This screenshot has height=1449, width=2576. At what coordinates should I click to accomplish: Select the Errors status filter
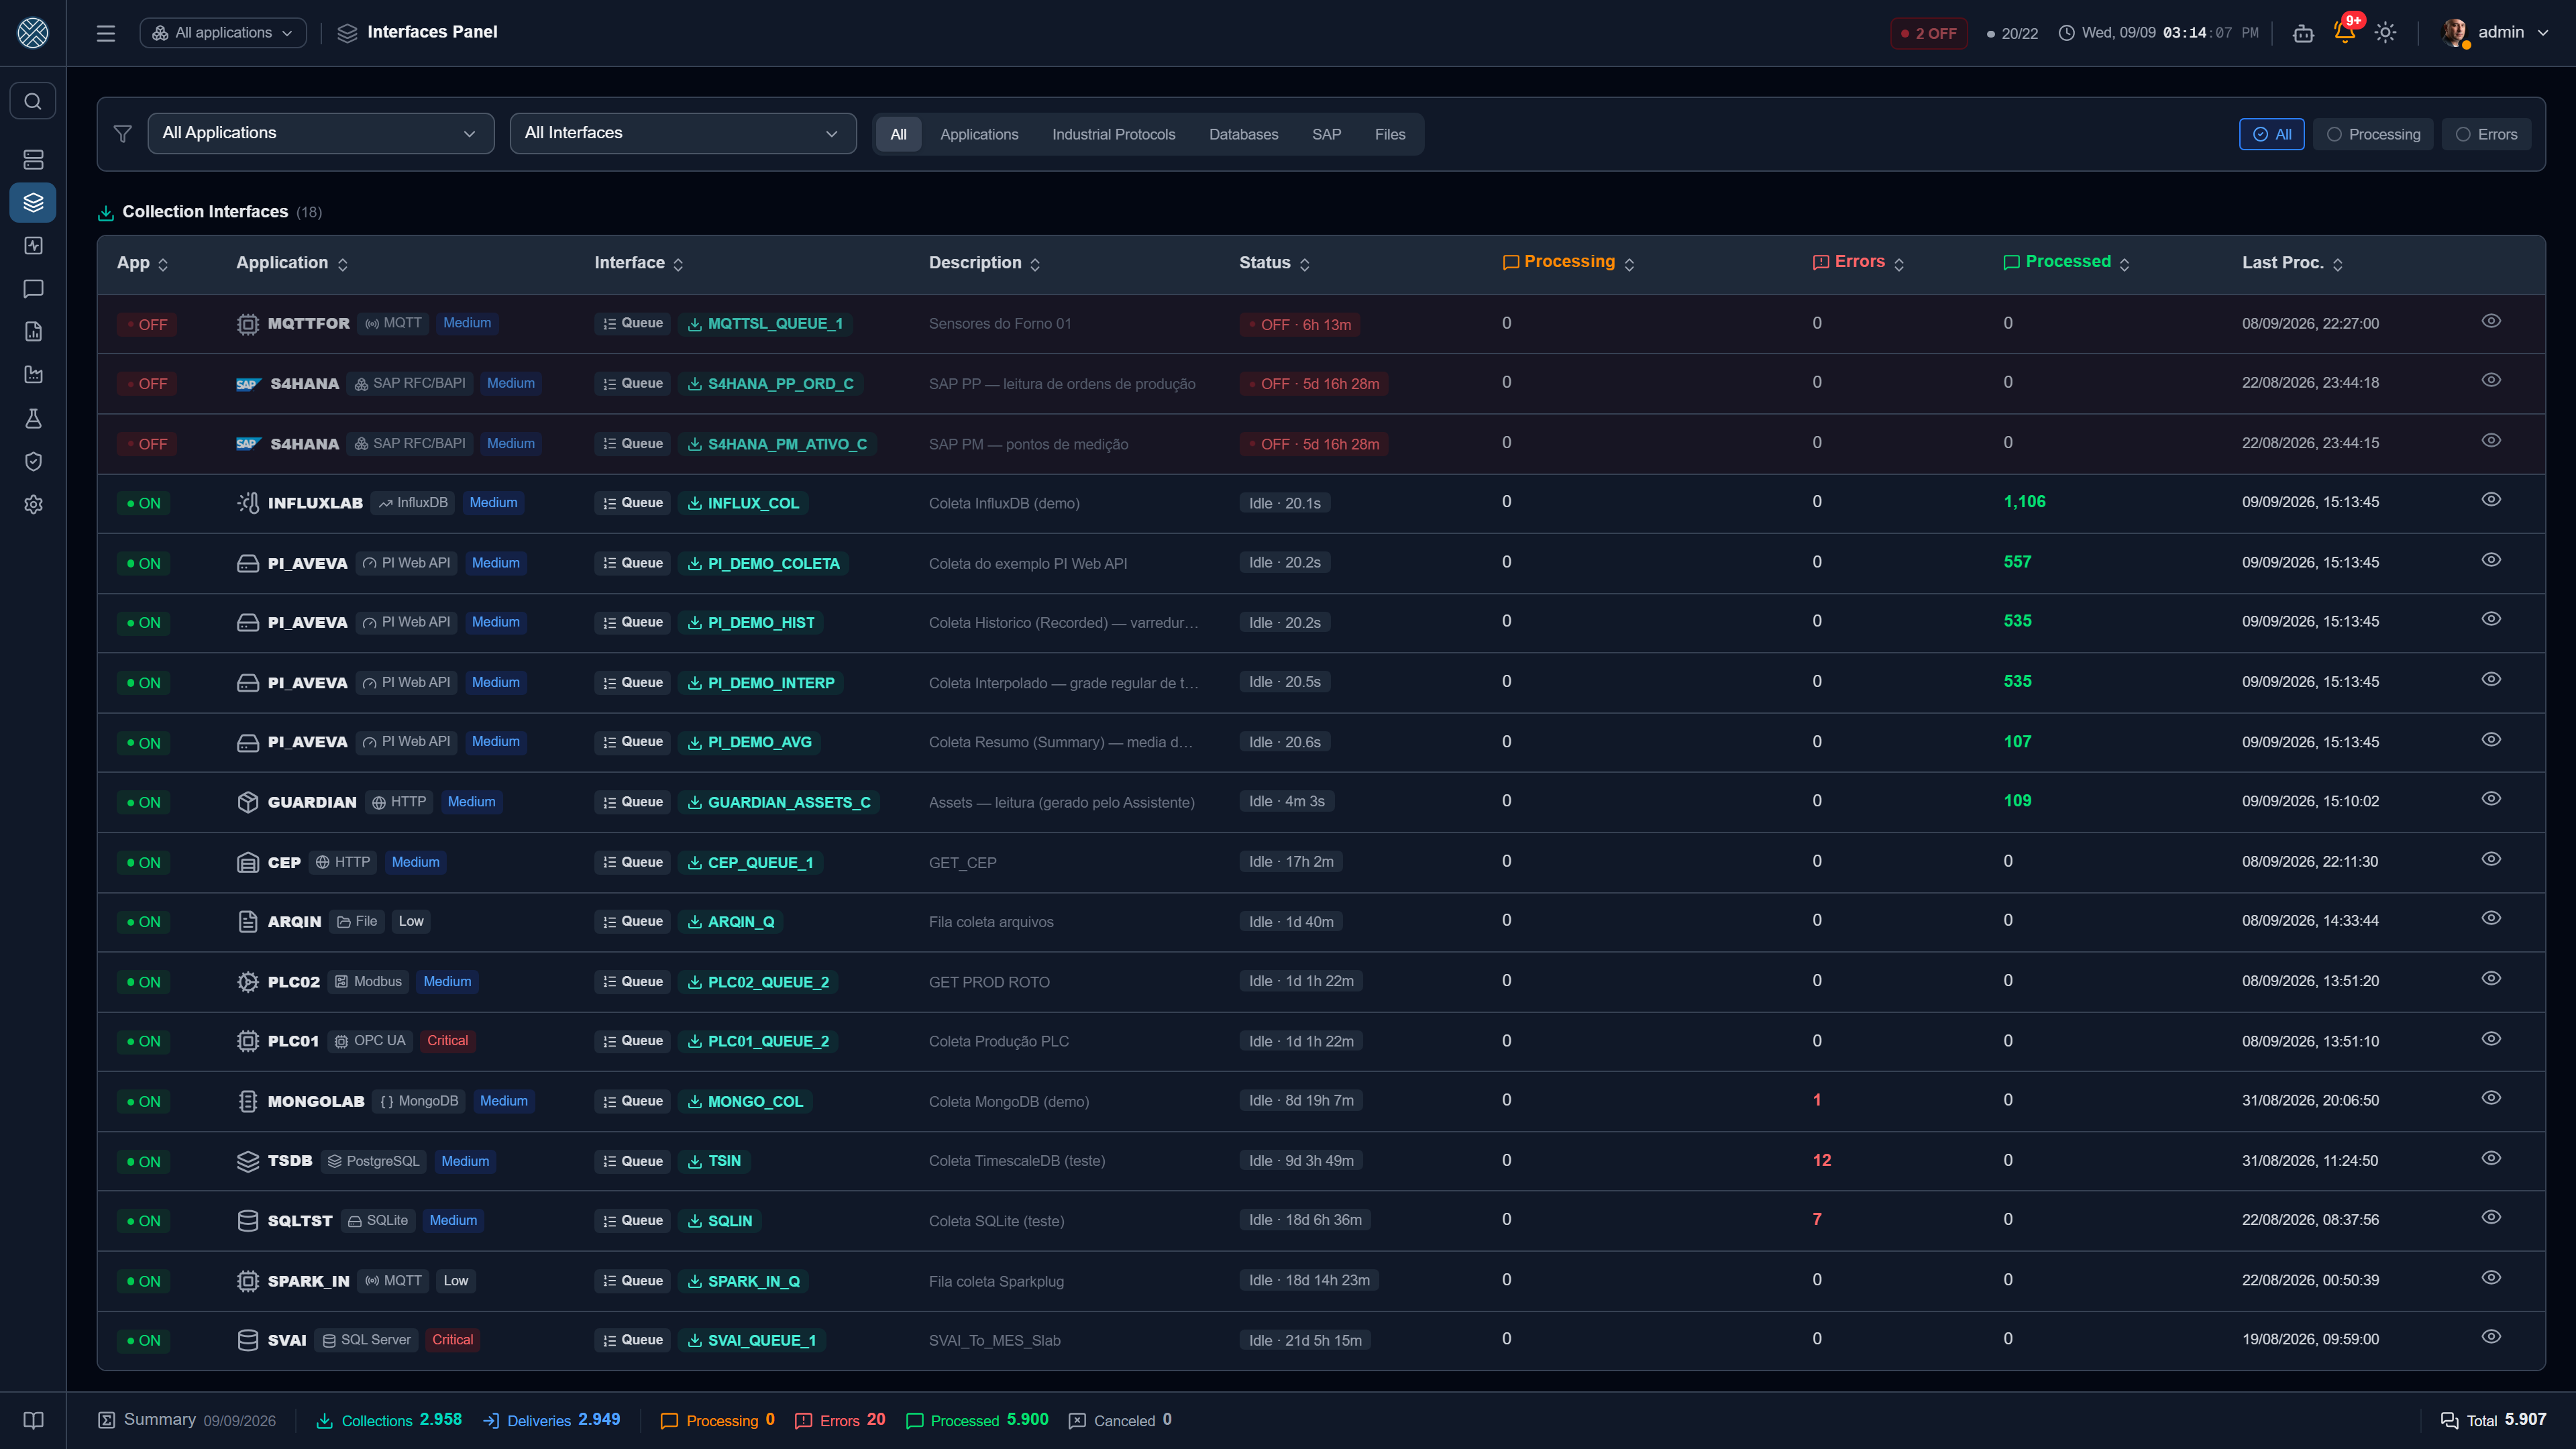click(2486, 134)
